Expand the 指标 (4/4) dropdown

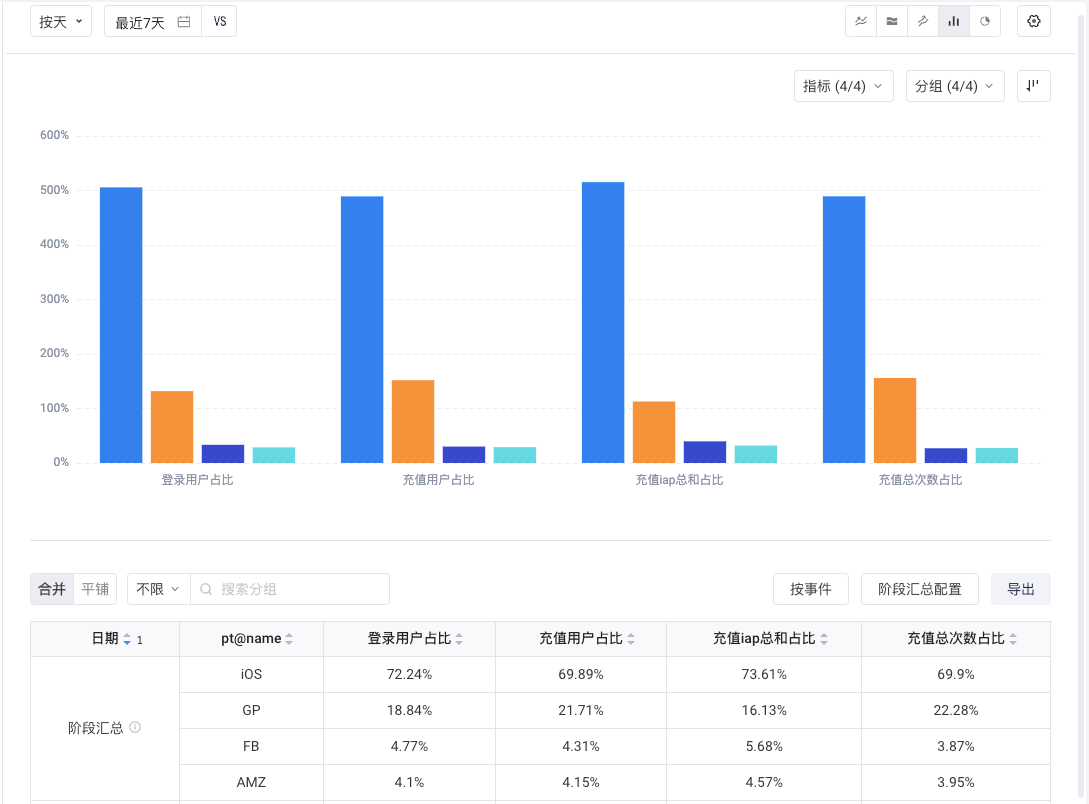tap(843, 86)
